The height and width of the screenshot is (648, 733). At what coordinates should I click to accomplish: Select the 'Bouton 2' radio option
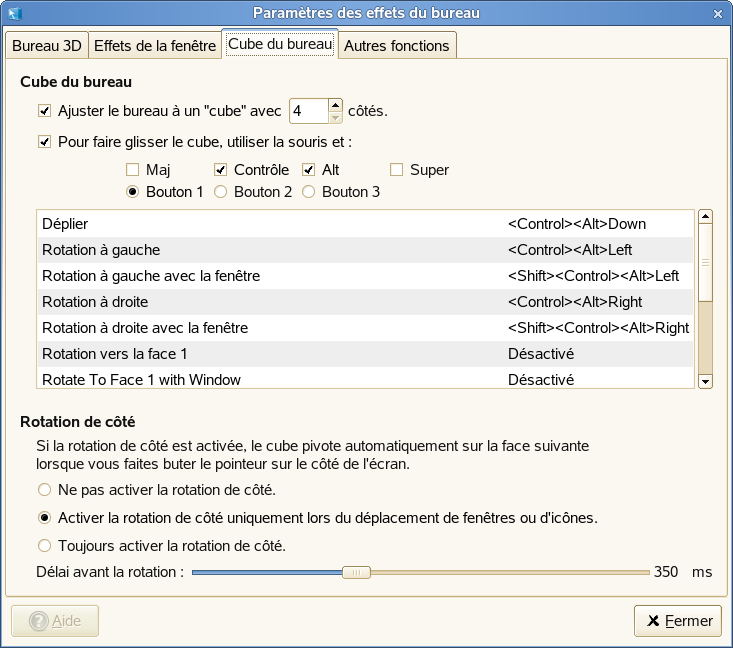point(221,191)
